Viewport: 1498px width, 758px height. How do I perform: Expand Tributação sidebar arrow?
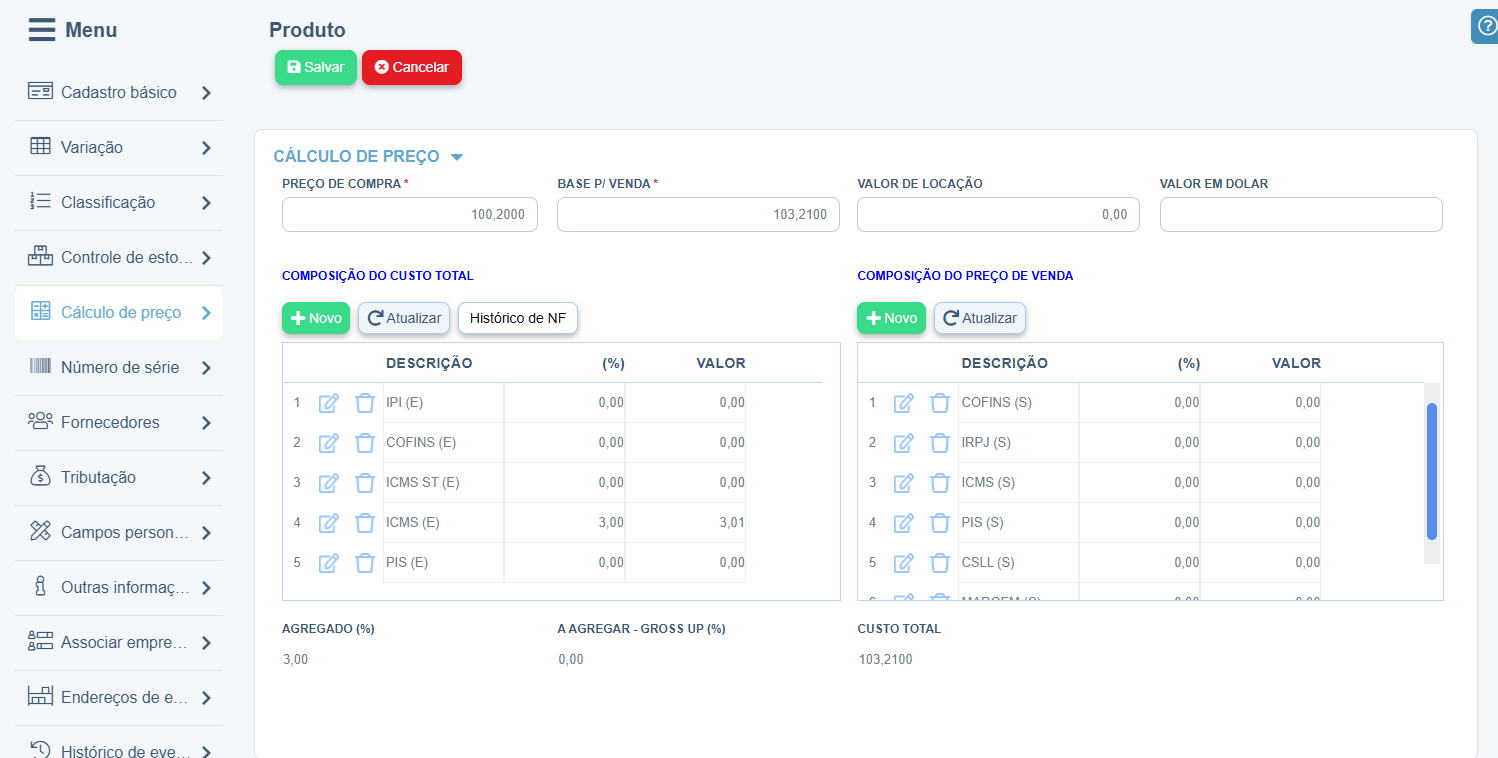[x=206, y=478]
